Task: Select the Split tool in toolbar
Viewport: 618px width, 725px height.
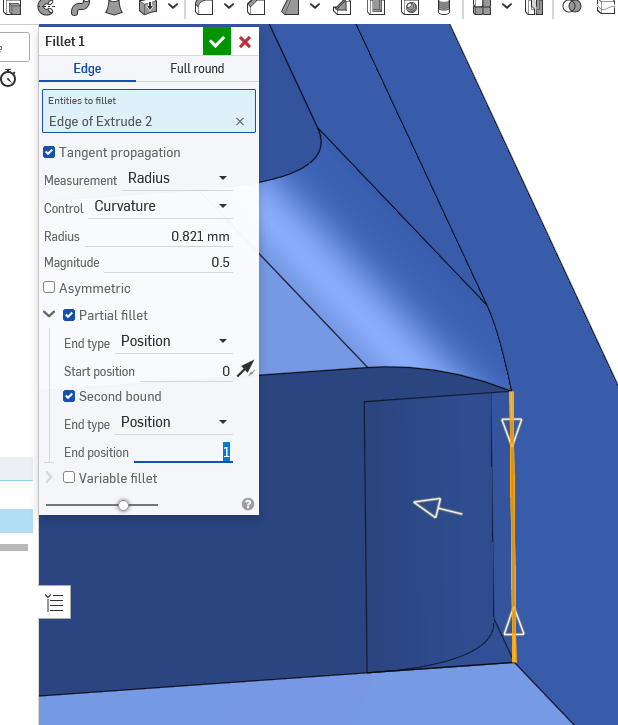Action: [606, 7]
